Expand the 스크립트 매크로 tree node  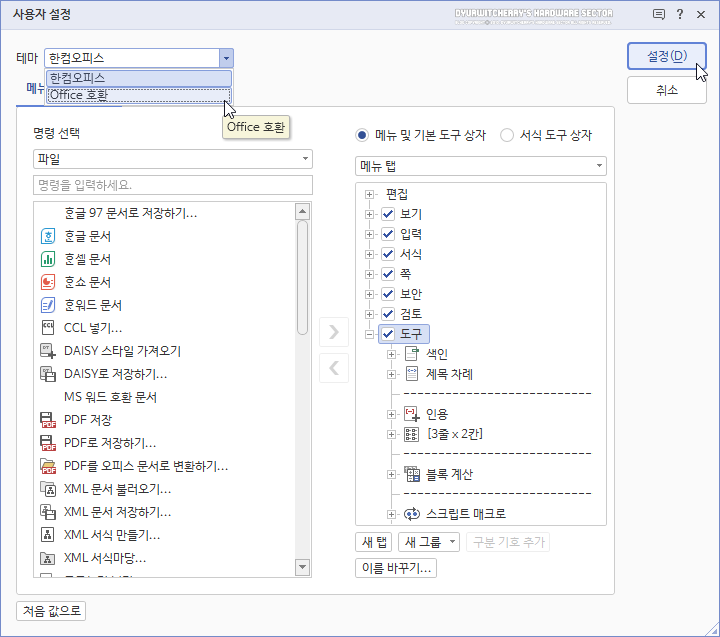click(391, 514)
